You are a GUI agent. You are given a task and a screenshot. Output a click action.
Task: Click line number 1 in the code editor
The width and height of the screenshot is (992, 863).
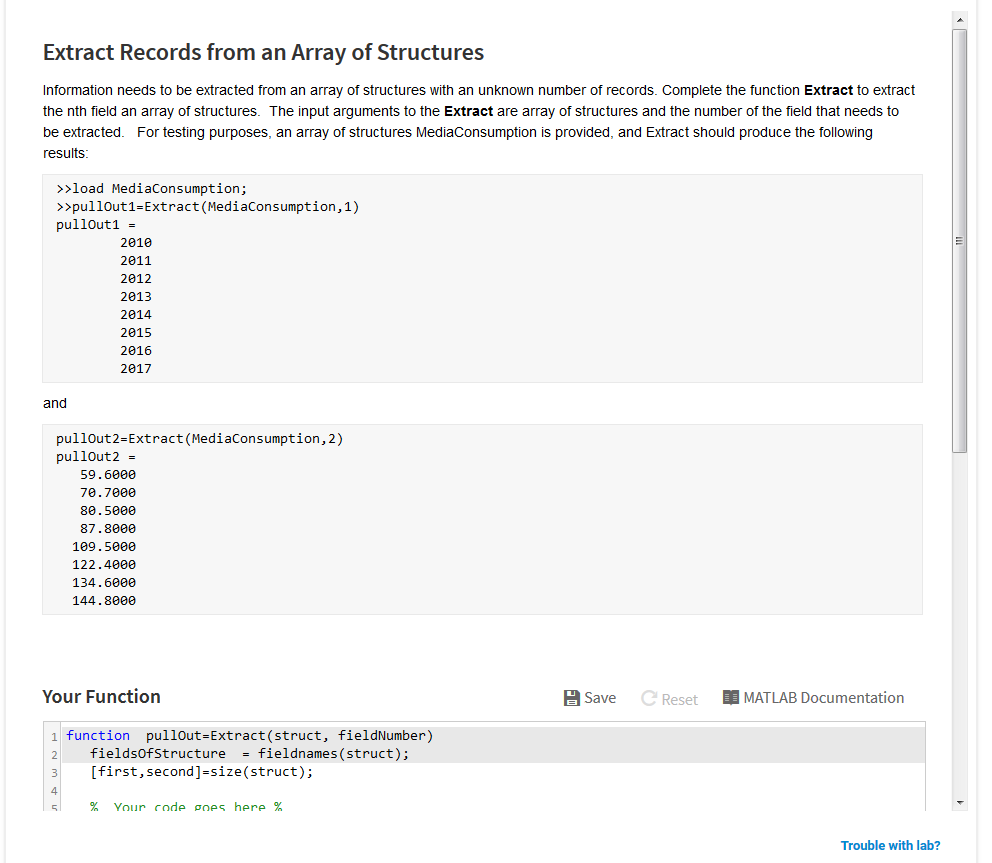(53, 735)
